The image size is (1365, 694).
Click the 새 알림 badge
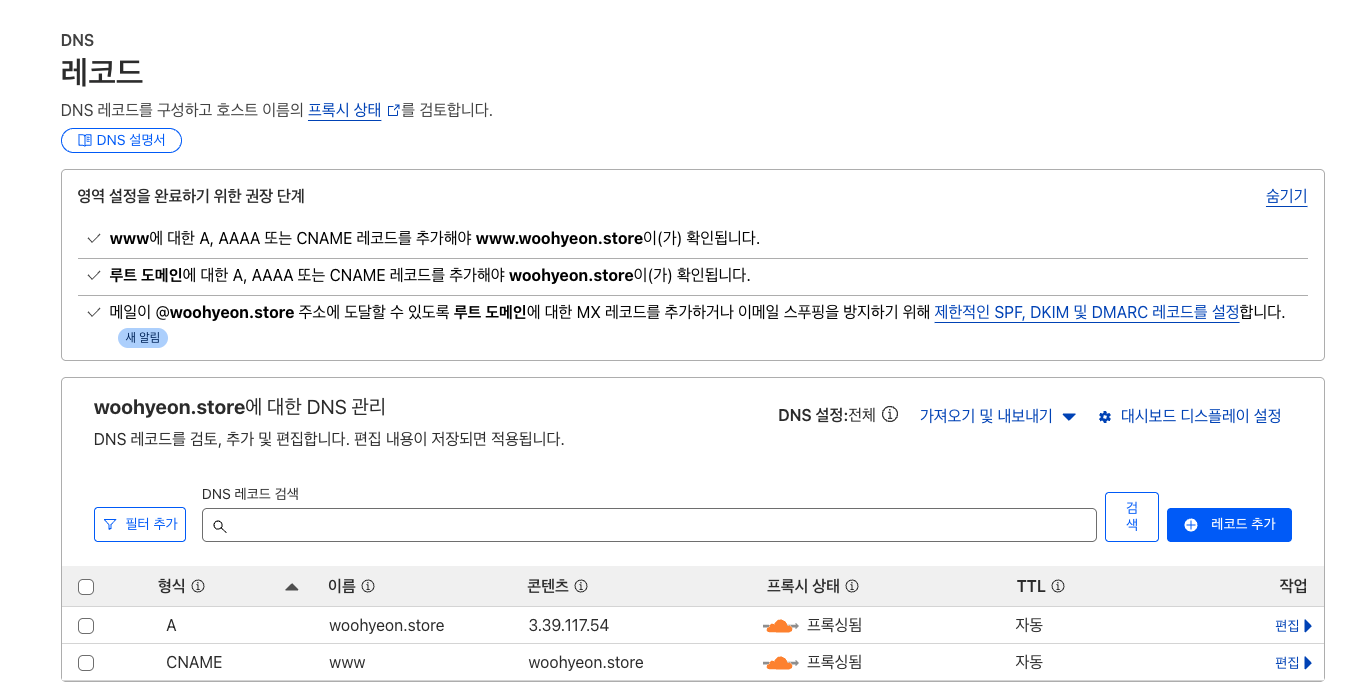pyautogui.click(x=143, y=338)
